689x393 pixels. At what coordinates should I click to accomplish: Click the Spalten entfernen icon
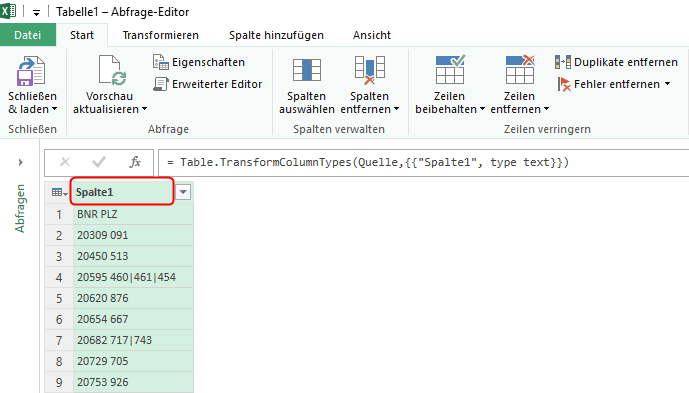[370, 70]
